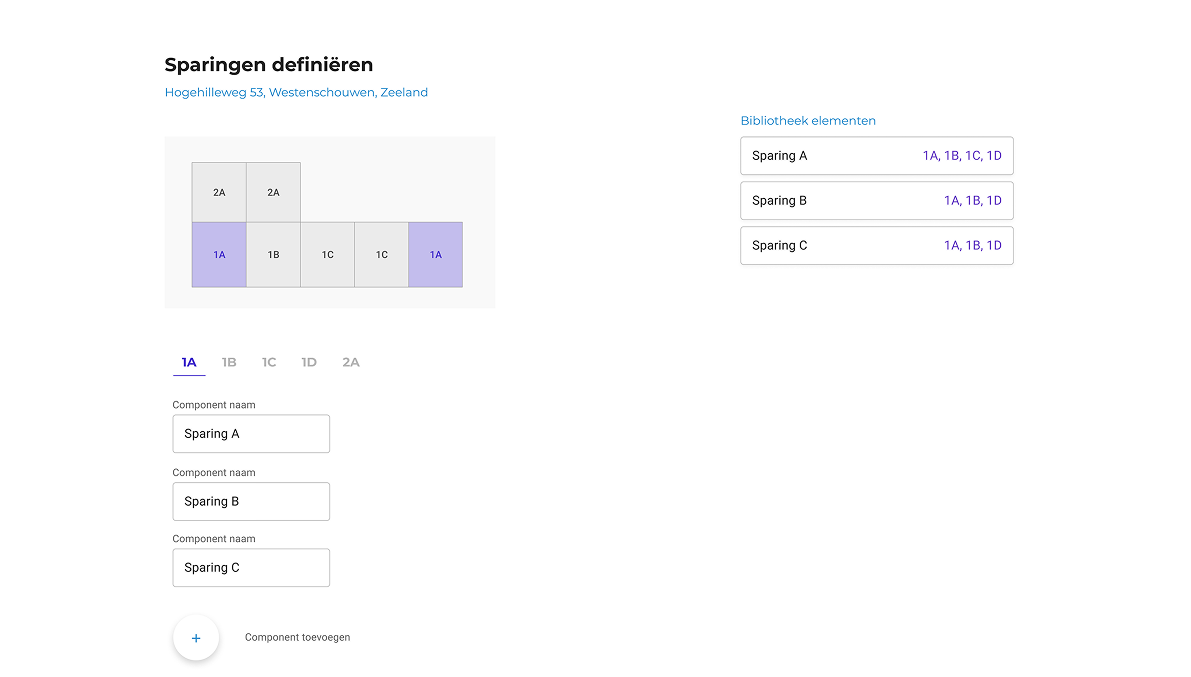Select Sparing A in Bibliotheek elementen list
Image resolution: width=1191 pixels, height=677 pixels.
876,156
